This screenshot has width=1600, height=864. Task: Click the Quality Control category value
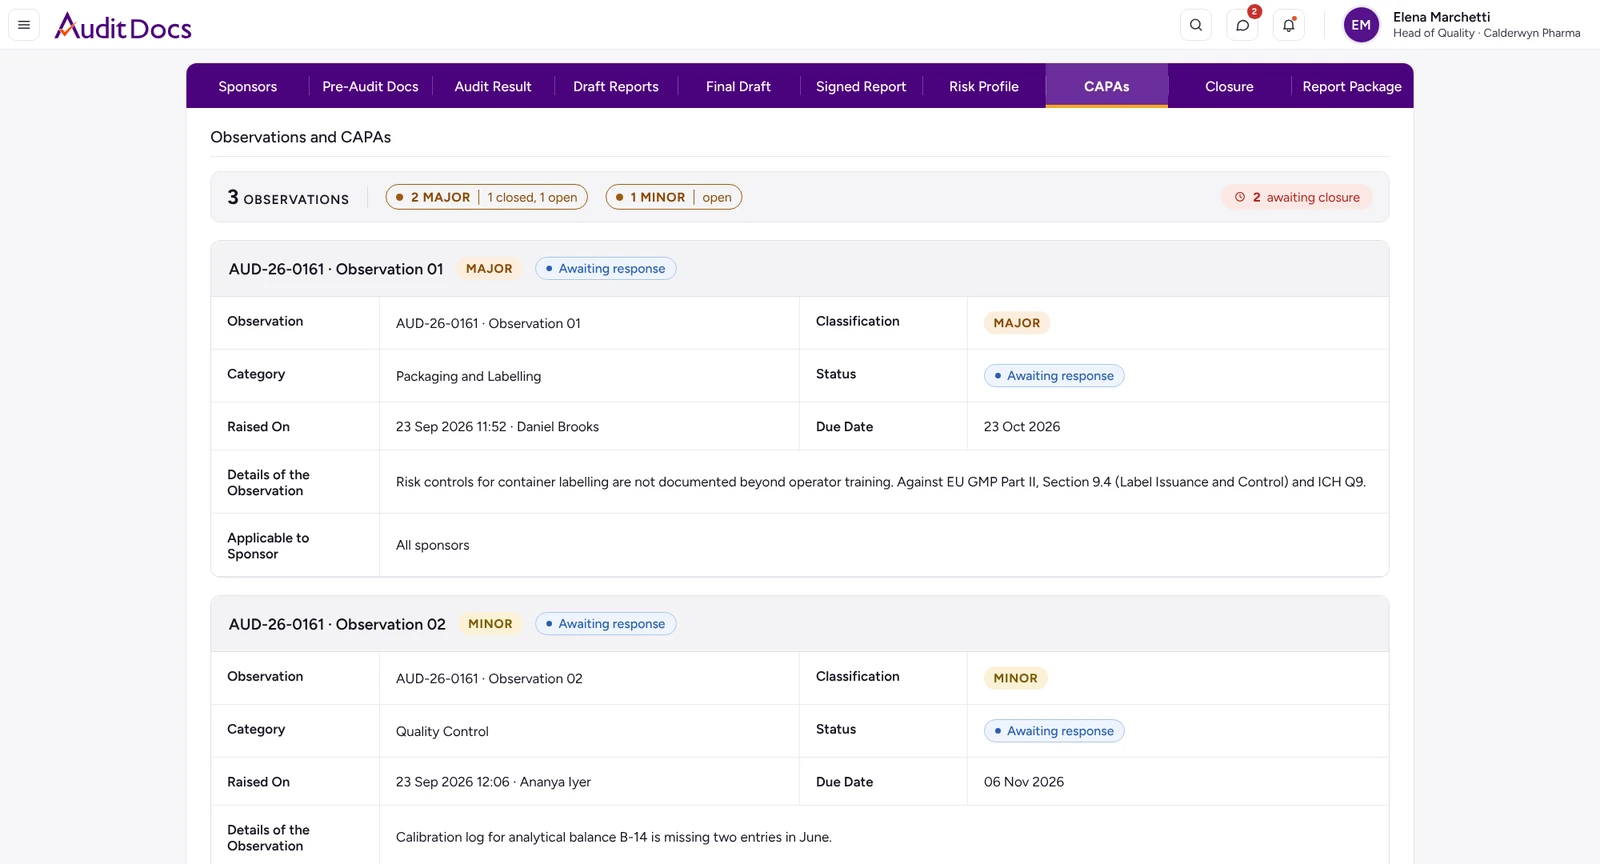tap(442, 731)
